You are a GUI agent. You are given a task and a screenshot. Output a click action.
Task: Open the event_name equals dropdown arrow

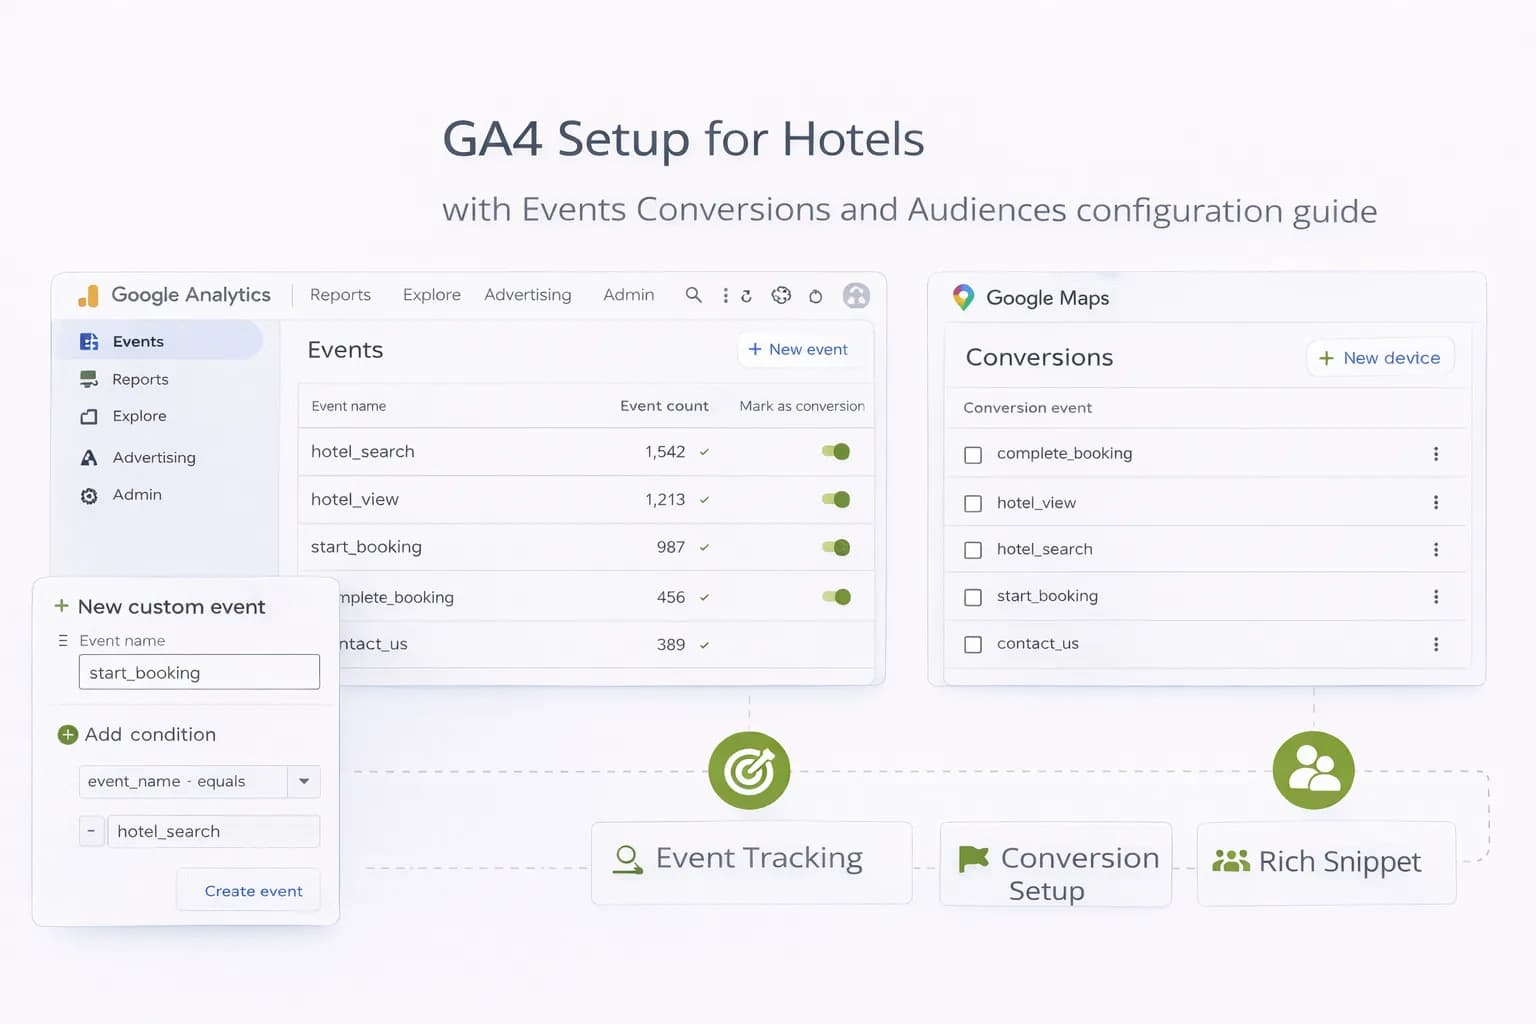304,781
